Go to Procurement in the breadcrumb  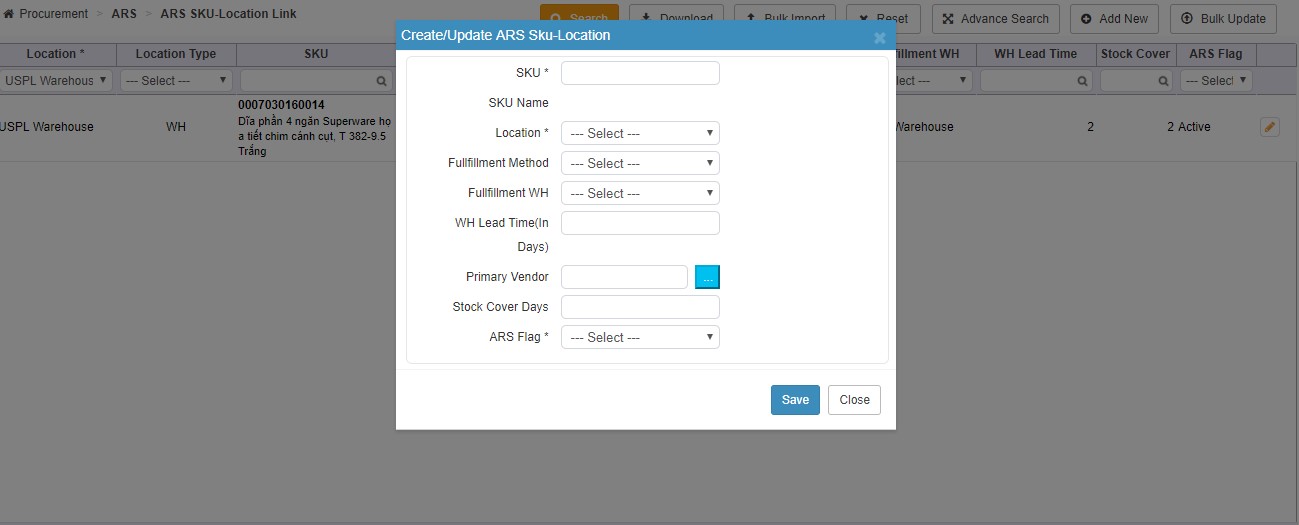54,14
